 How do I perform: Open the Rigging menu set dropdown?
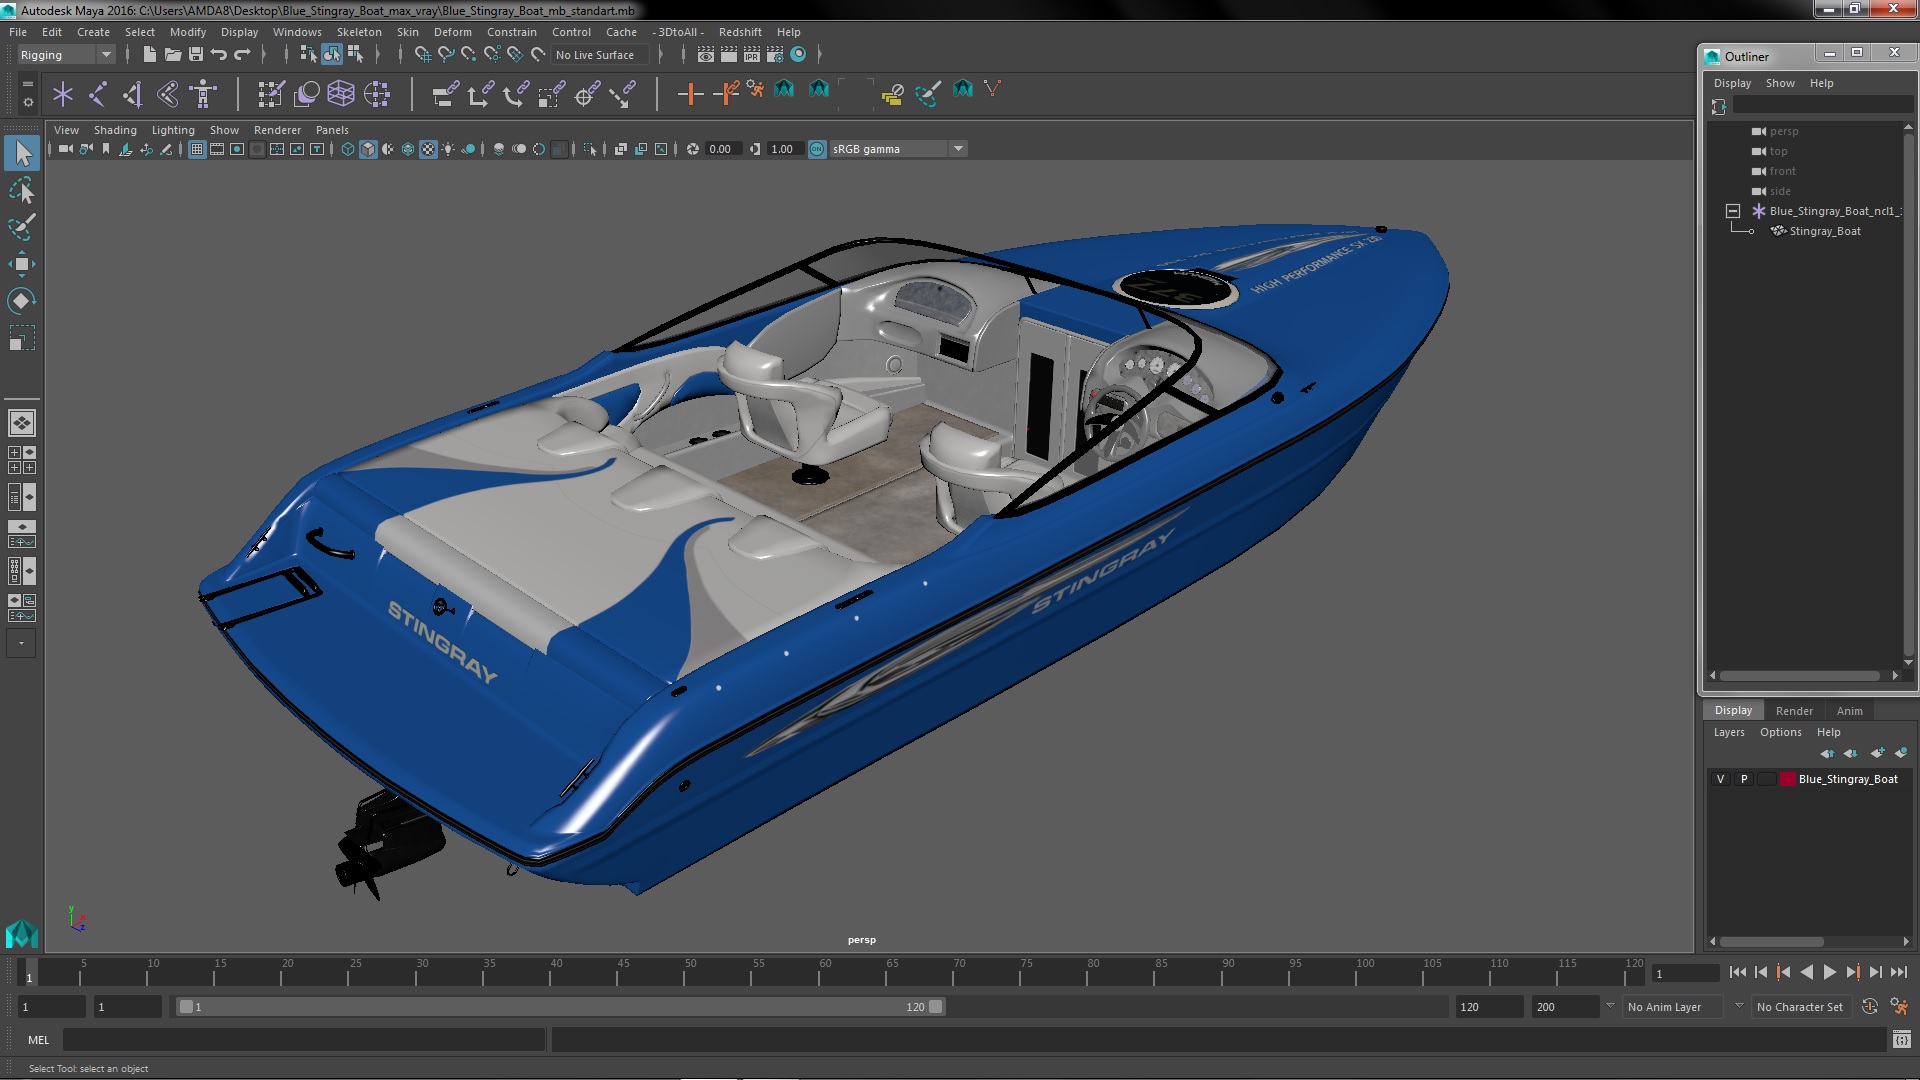(66, 55)
